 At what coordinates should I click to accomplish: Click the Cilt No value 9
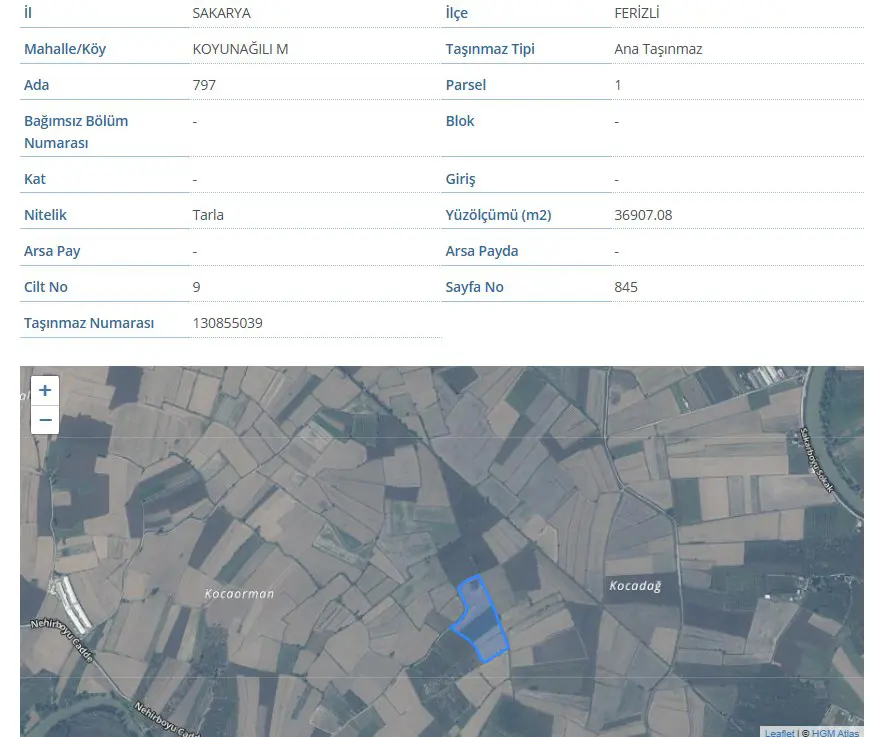[x=196, y=287]
